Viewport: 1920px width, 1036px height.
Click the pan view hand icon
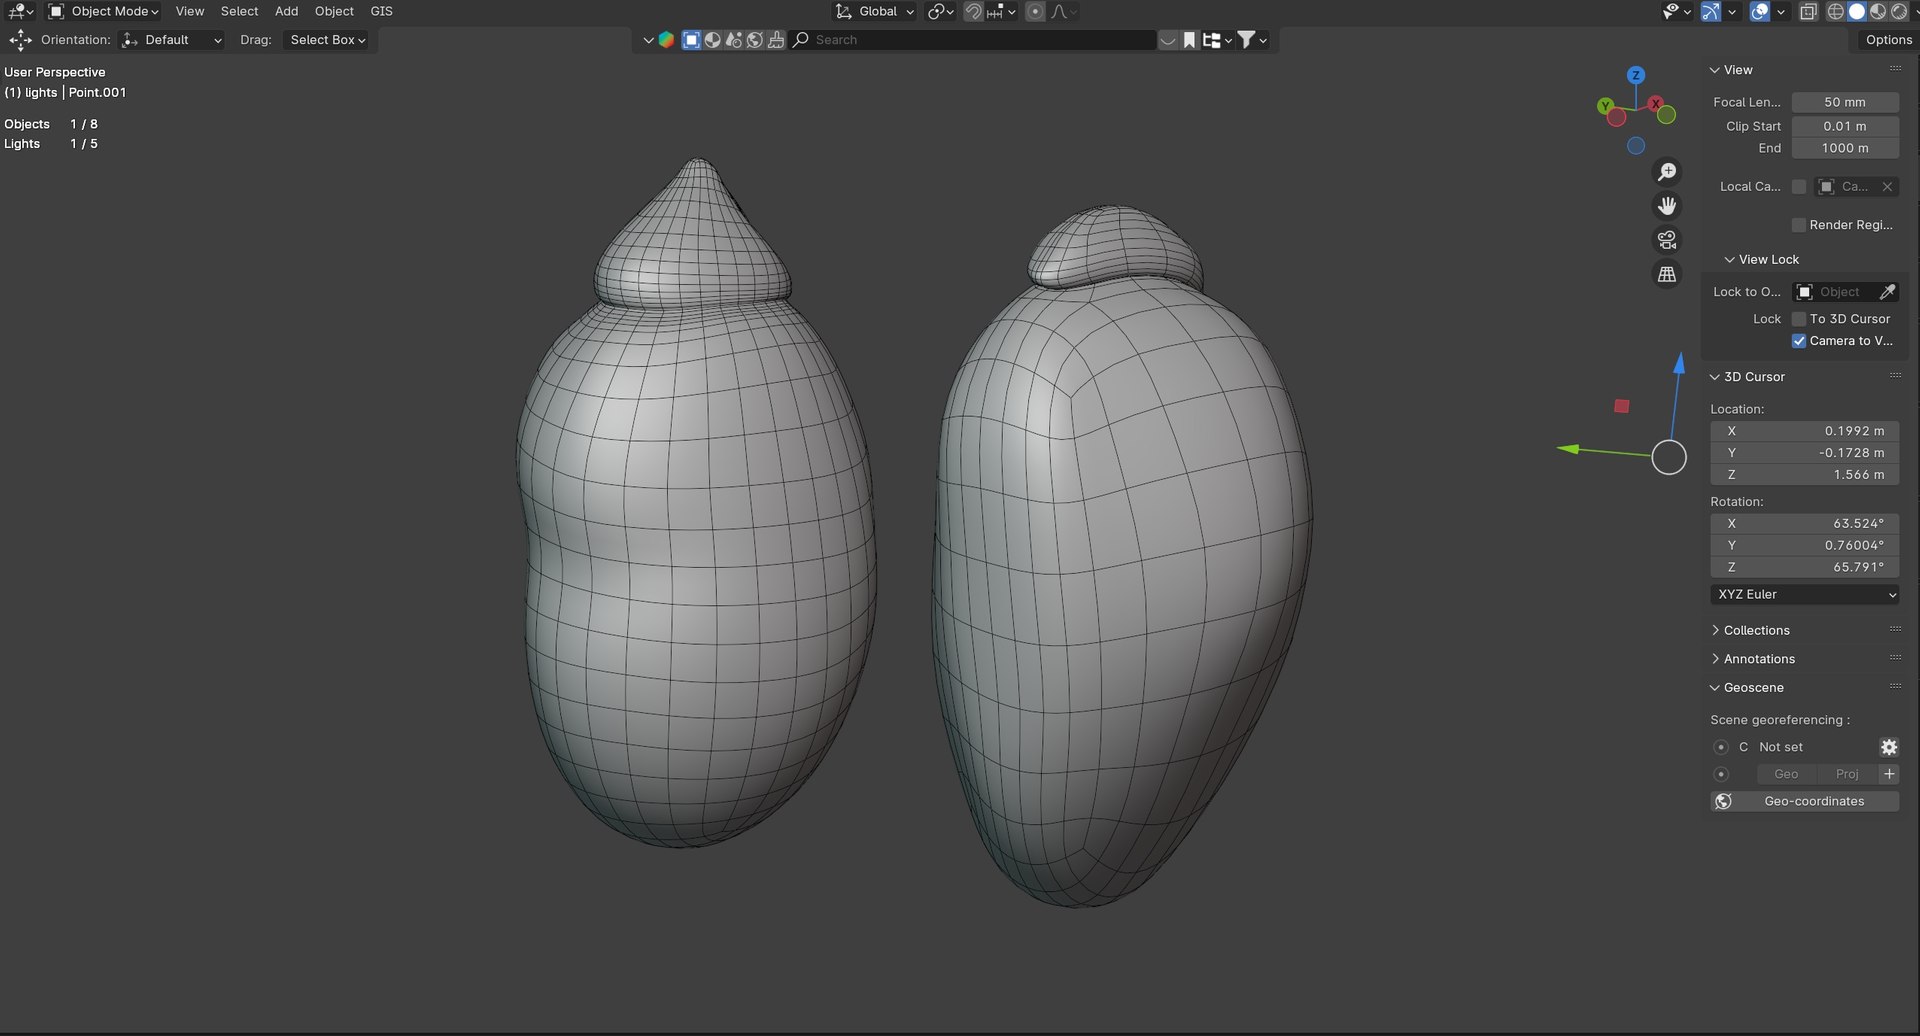1667,206
